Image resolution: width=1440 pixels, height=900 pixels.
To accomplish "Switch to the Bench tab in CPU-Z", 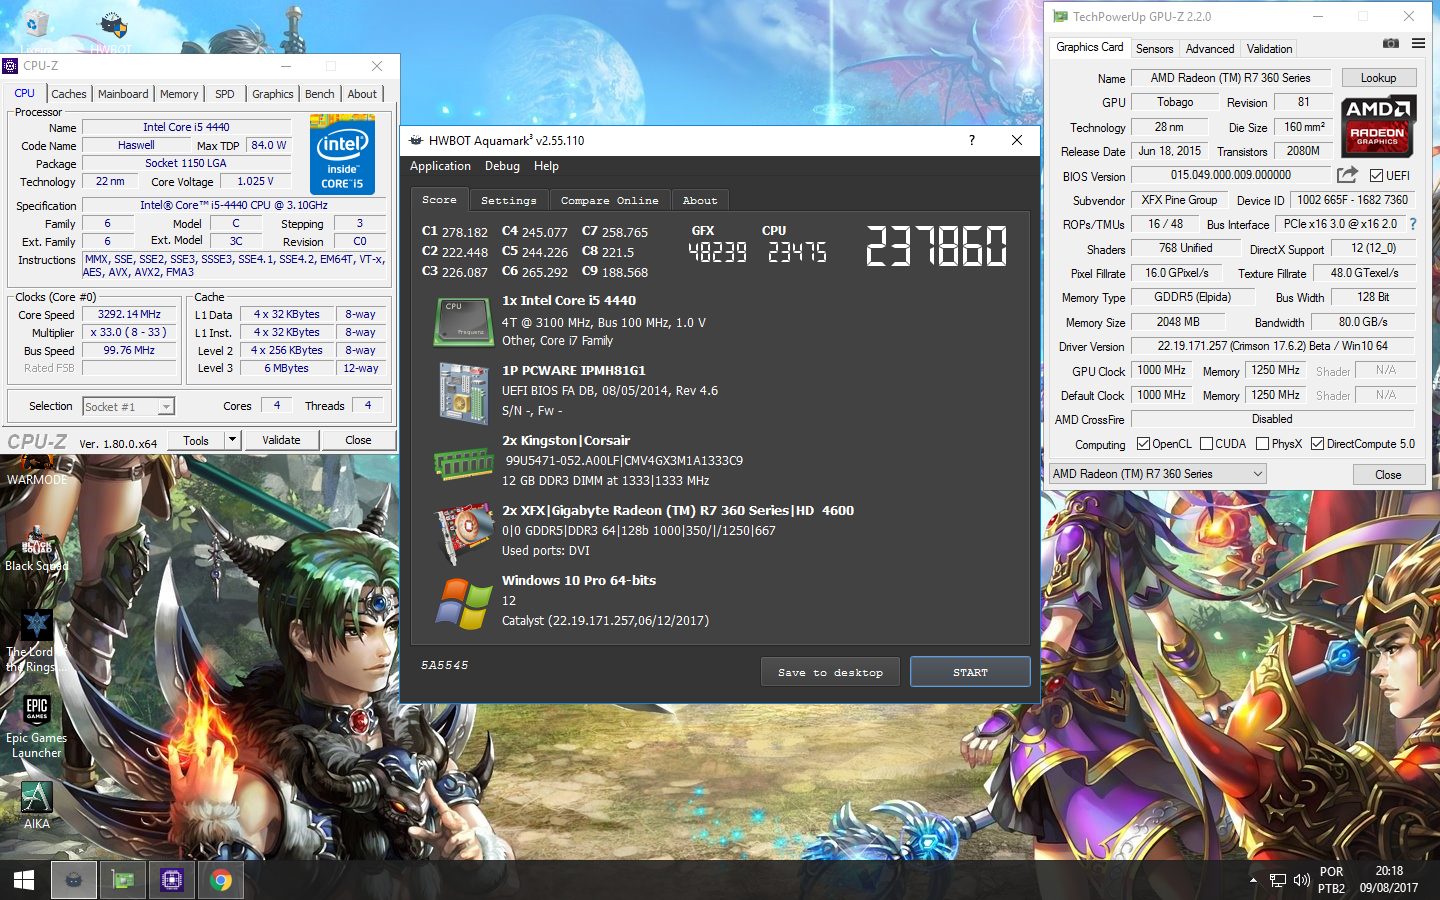I will (320, 94).
